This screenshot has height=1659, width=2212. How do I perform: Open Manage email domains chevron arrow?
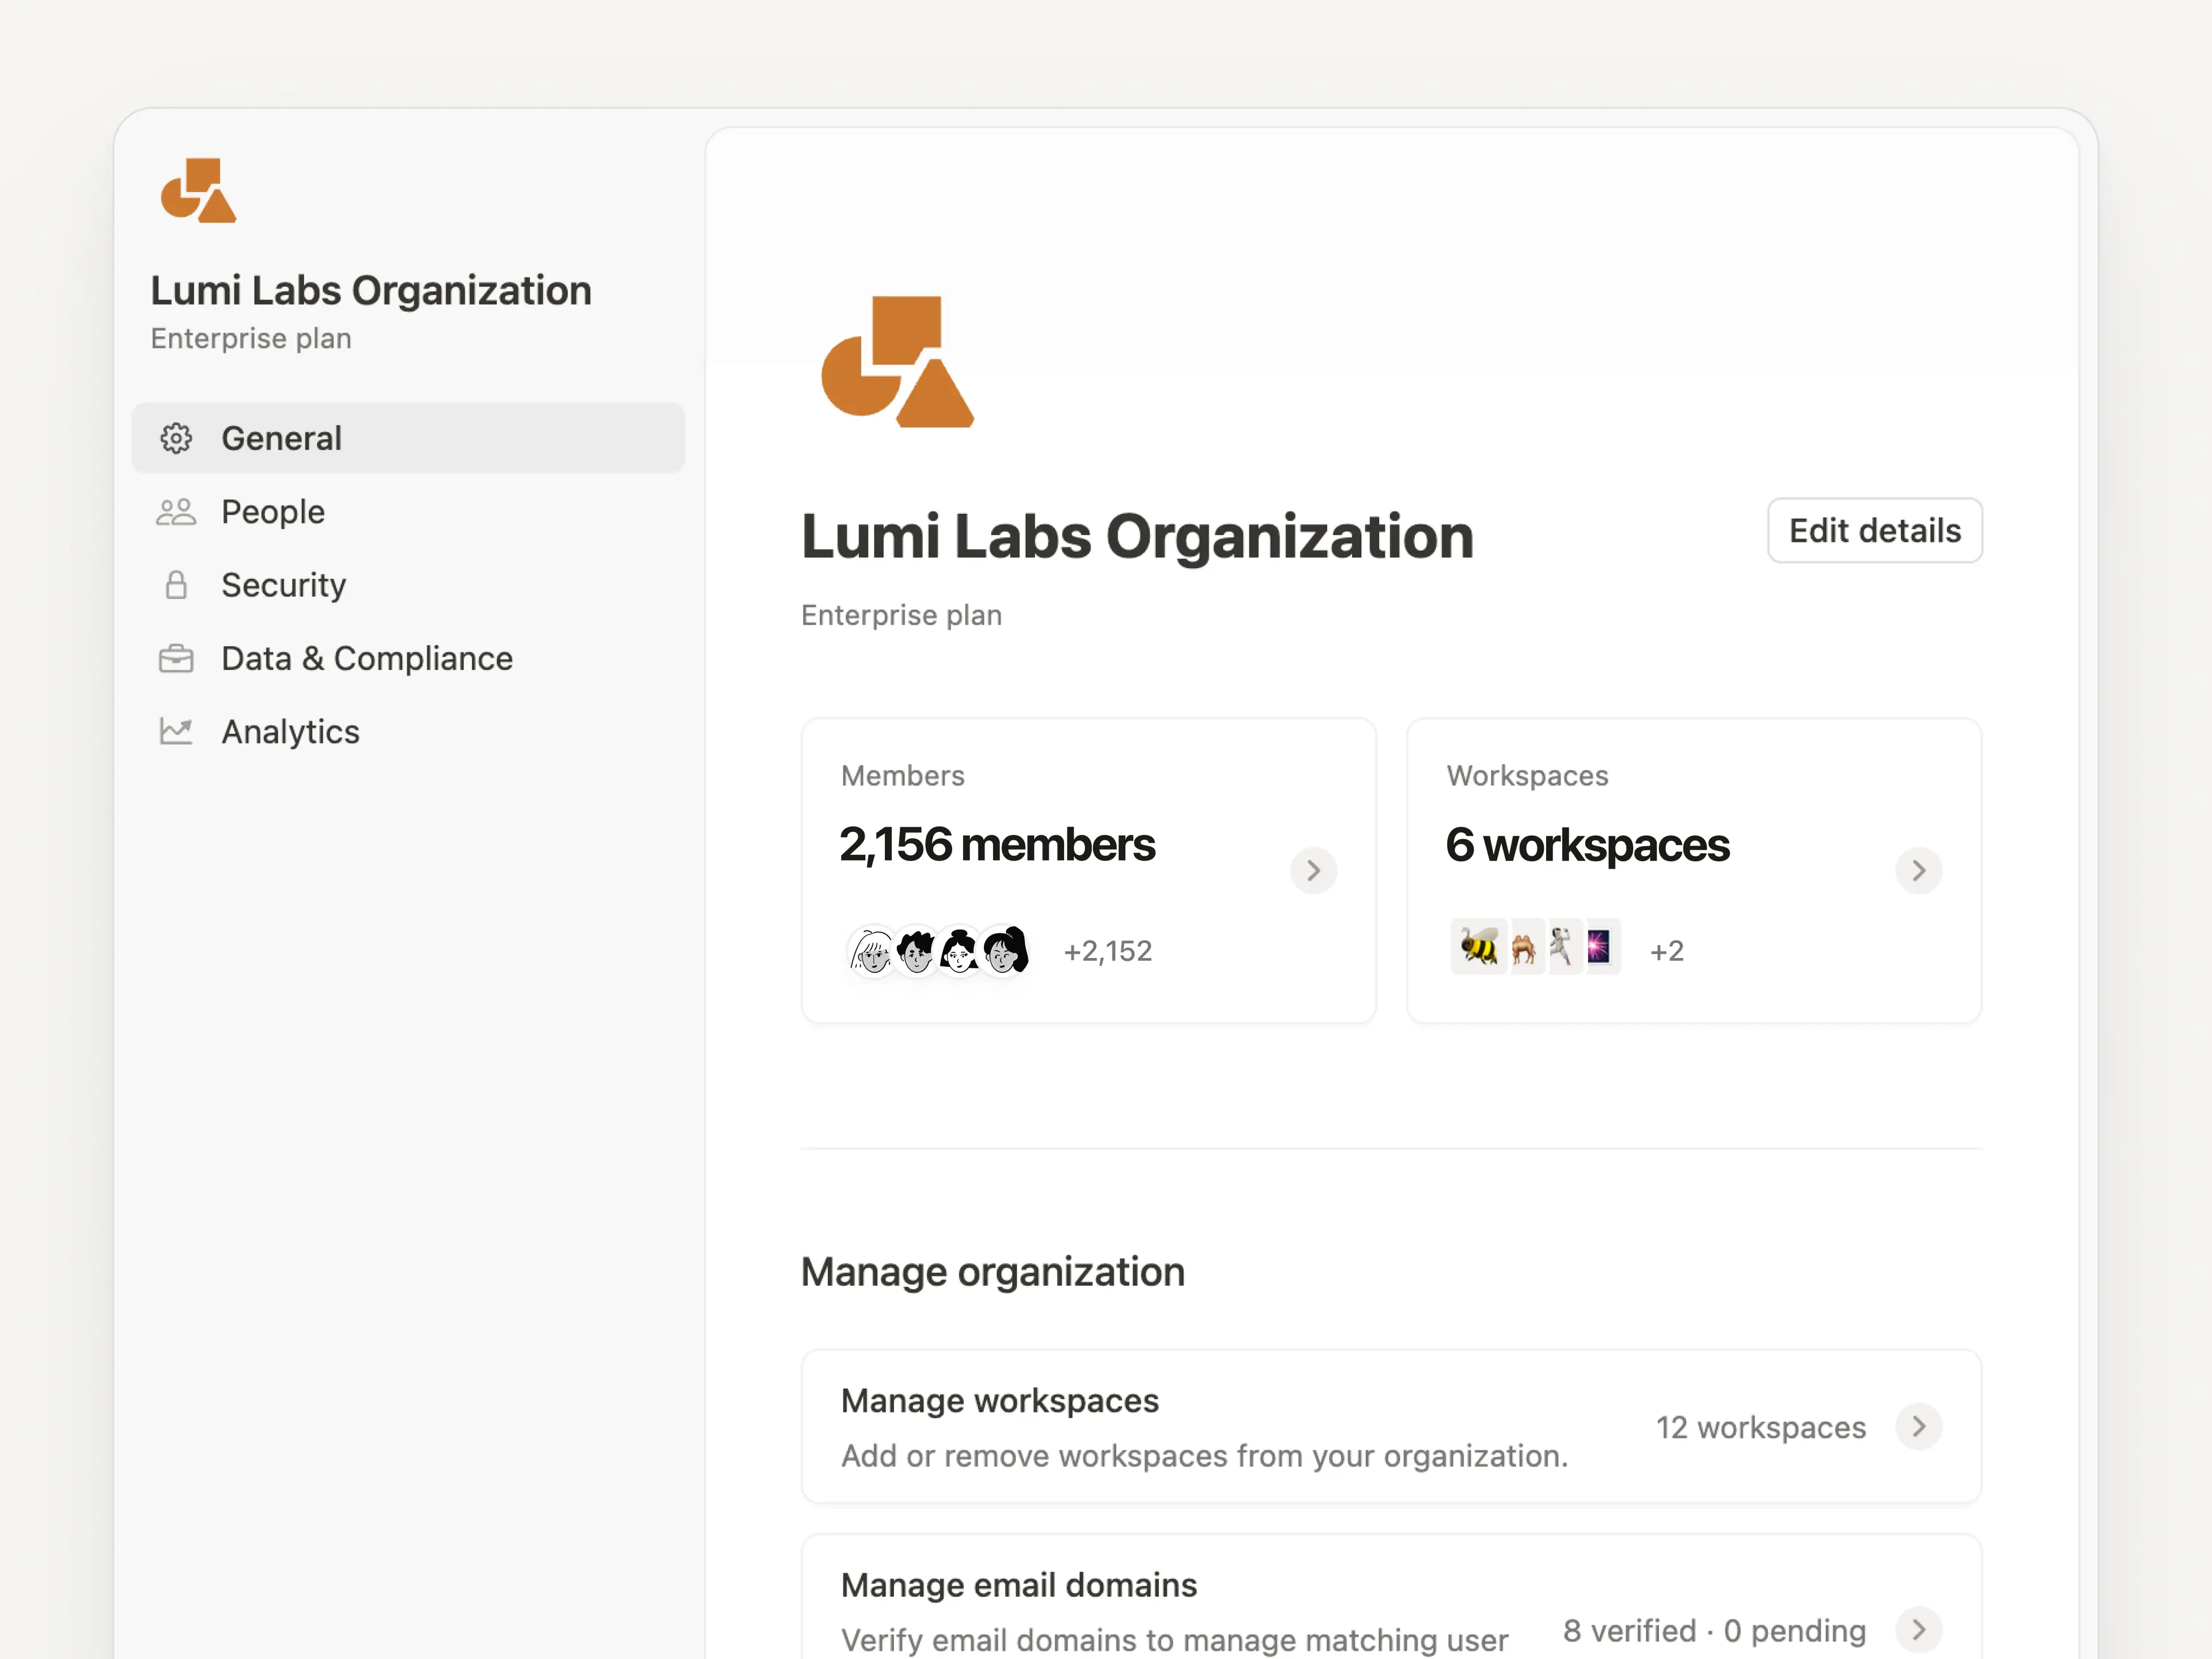point(1918,1630)
